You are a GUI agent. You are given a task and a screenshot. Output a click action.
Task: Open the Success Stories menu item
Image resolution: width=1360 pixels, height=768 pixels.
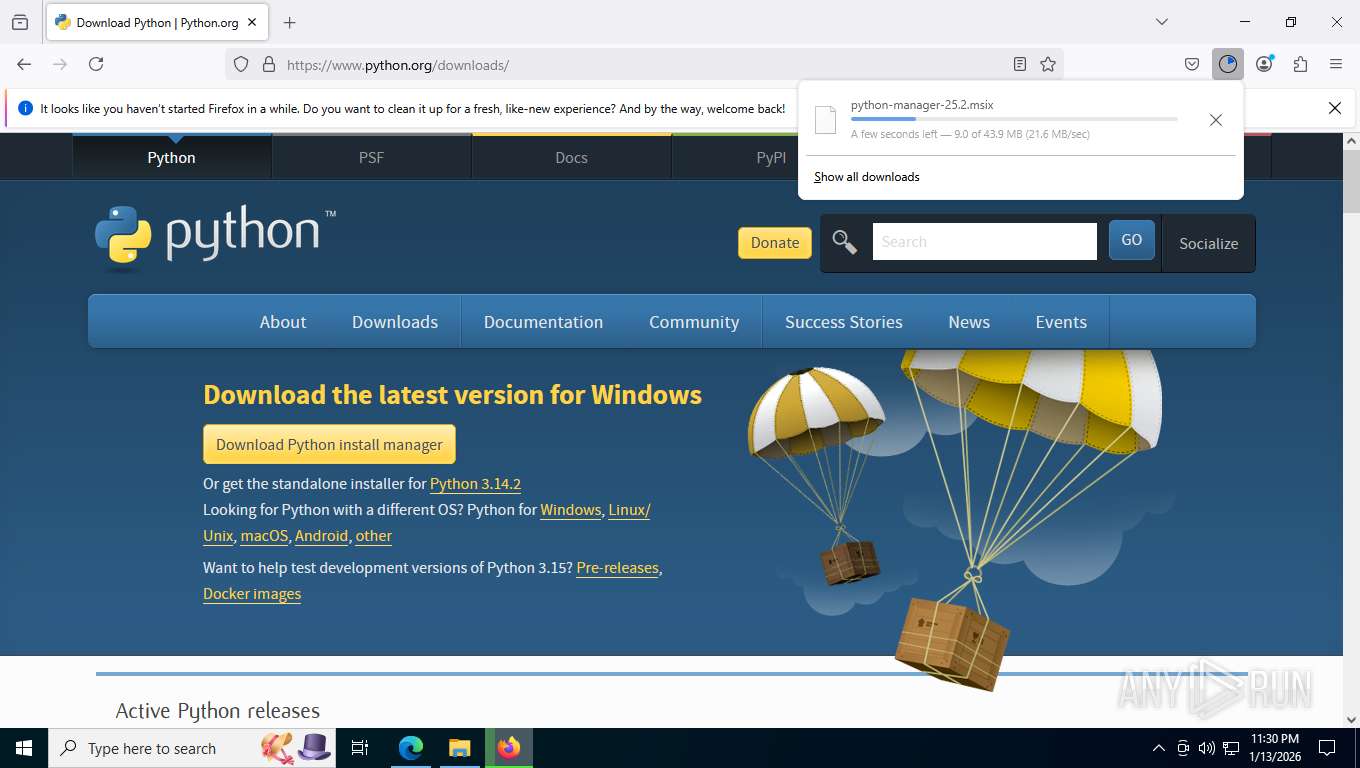[x=844, y=322]
